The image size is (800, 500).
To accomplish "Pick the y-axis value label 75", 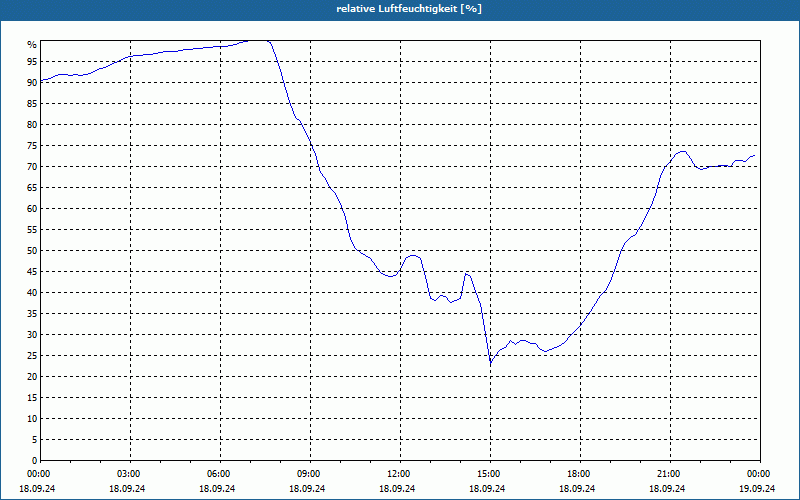I will click(x=32, y=145).
